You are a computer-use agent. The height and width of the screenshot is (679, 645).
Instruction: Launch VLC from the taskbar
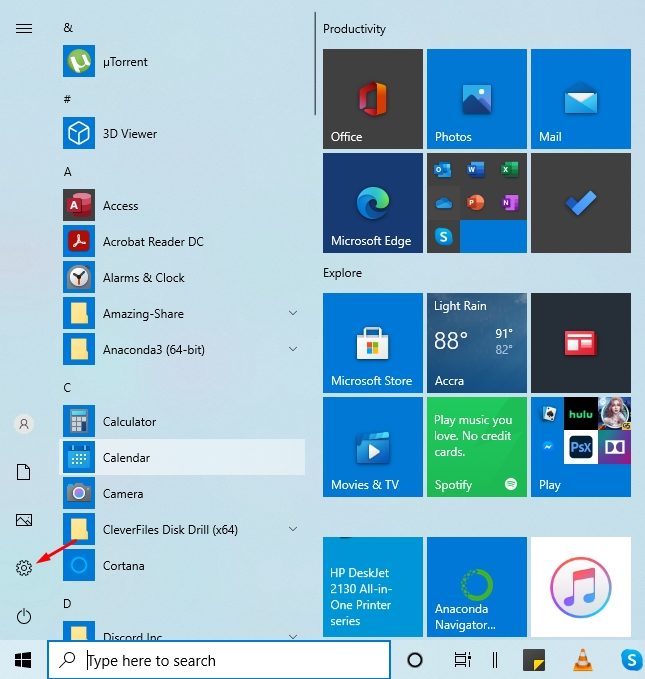coord(583,660)
